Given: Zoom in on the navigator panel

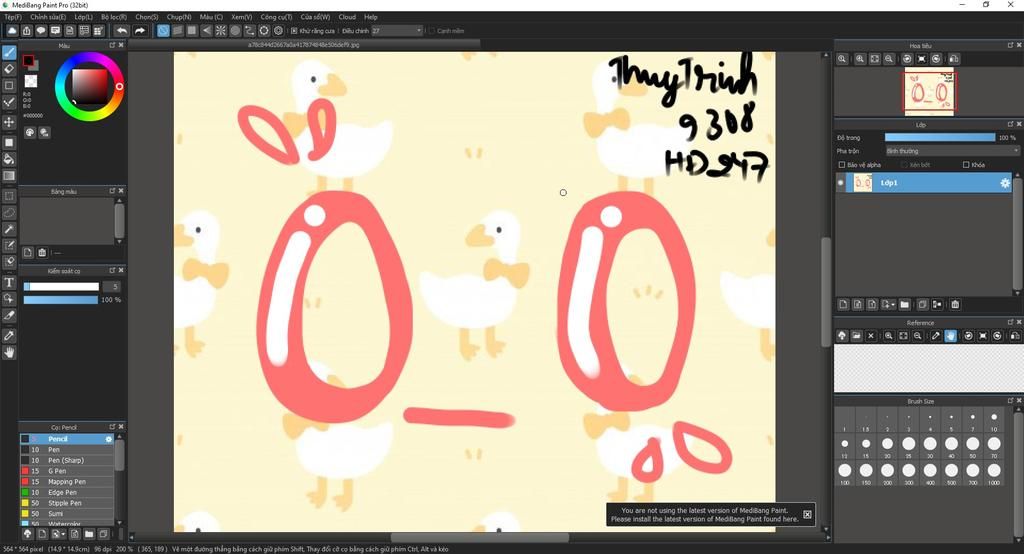Looking at the screenshot, I should [860, 59].
